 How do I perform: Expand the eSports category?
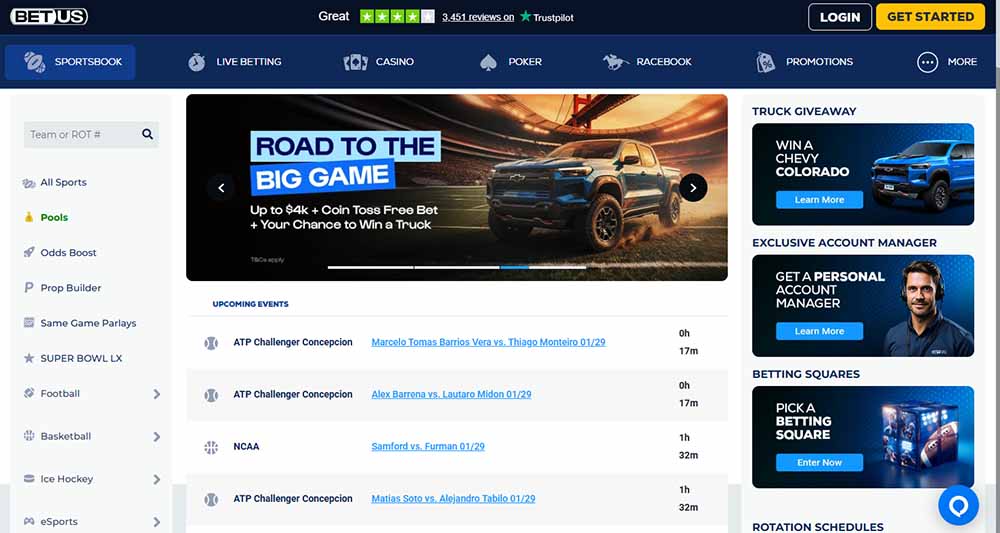coord(156,522)
